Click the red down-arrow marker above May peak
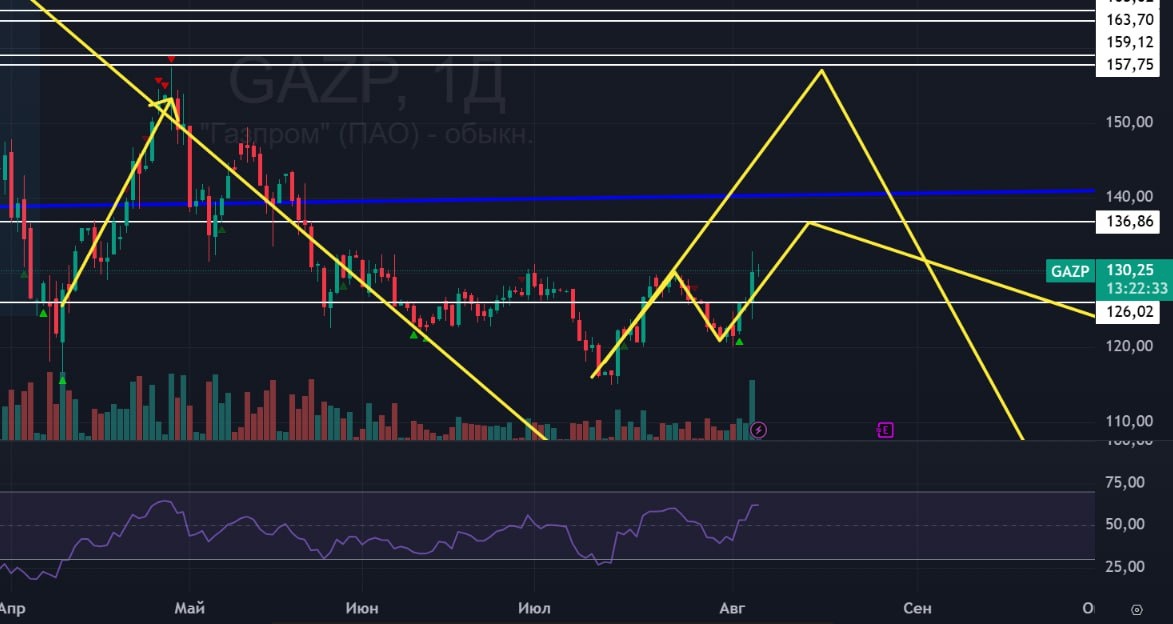1173x624 pixels. (x=171, y=59)
